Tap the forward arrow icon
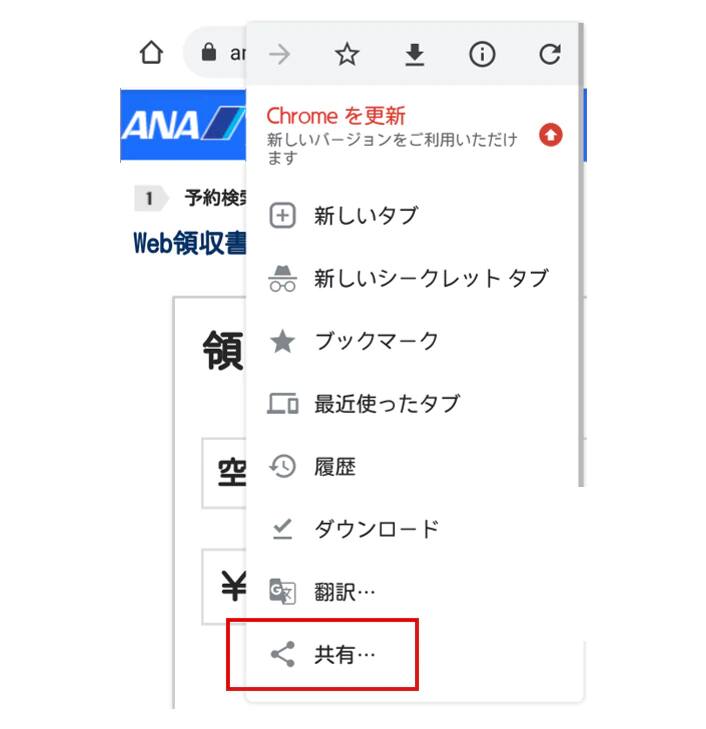The height and width of the screenshot is (729, 706). coord(279,55)
